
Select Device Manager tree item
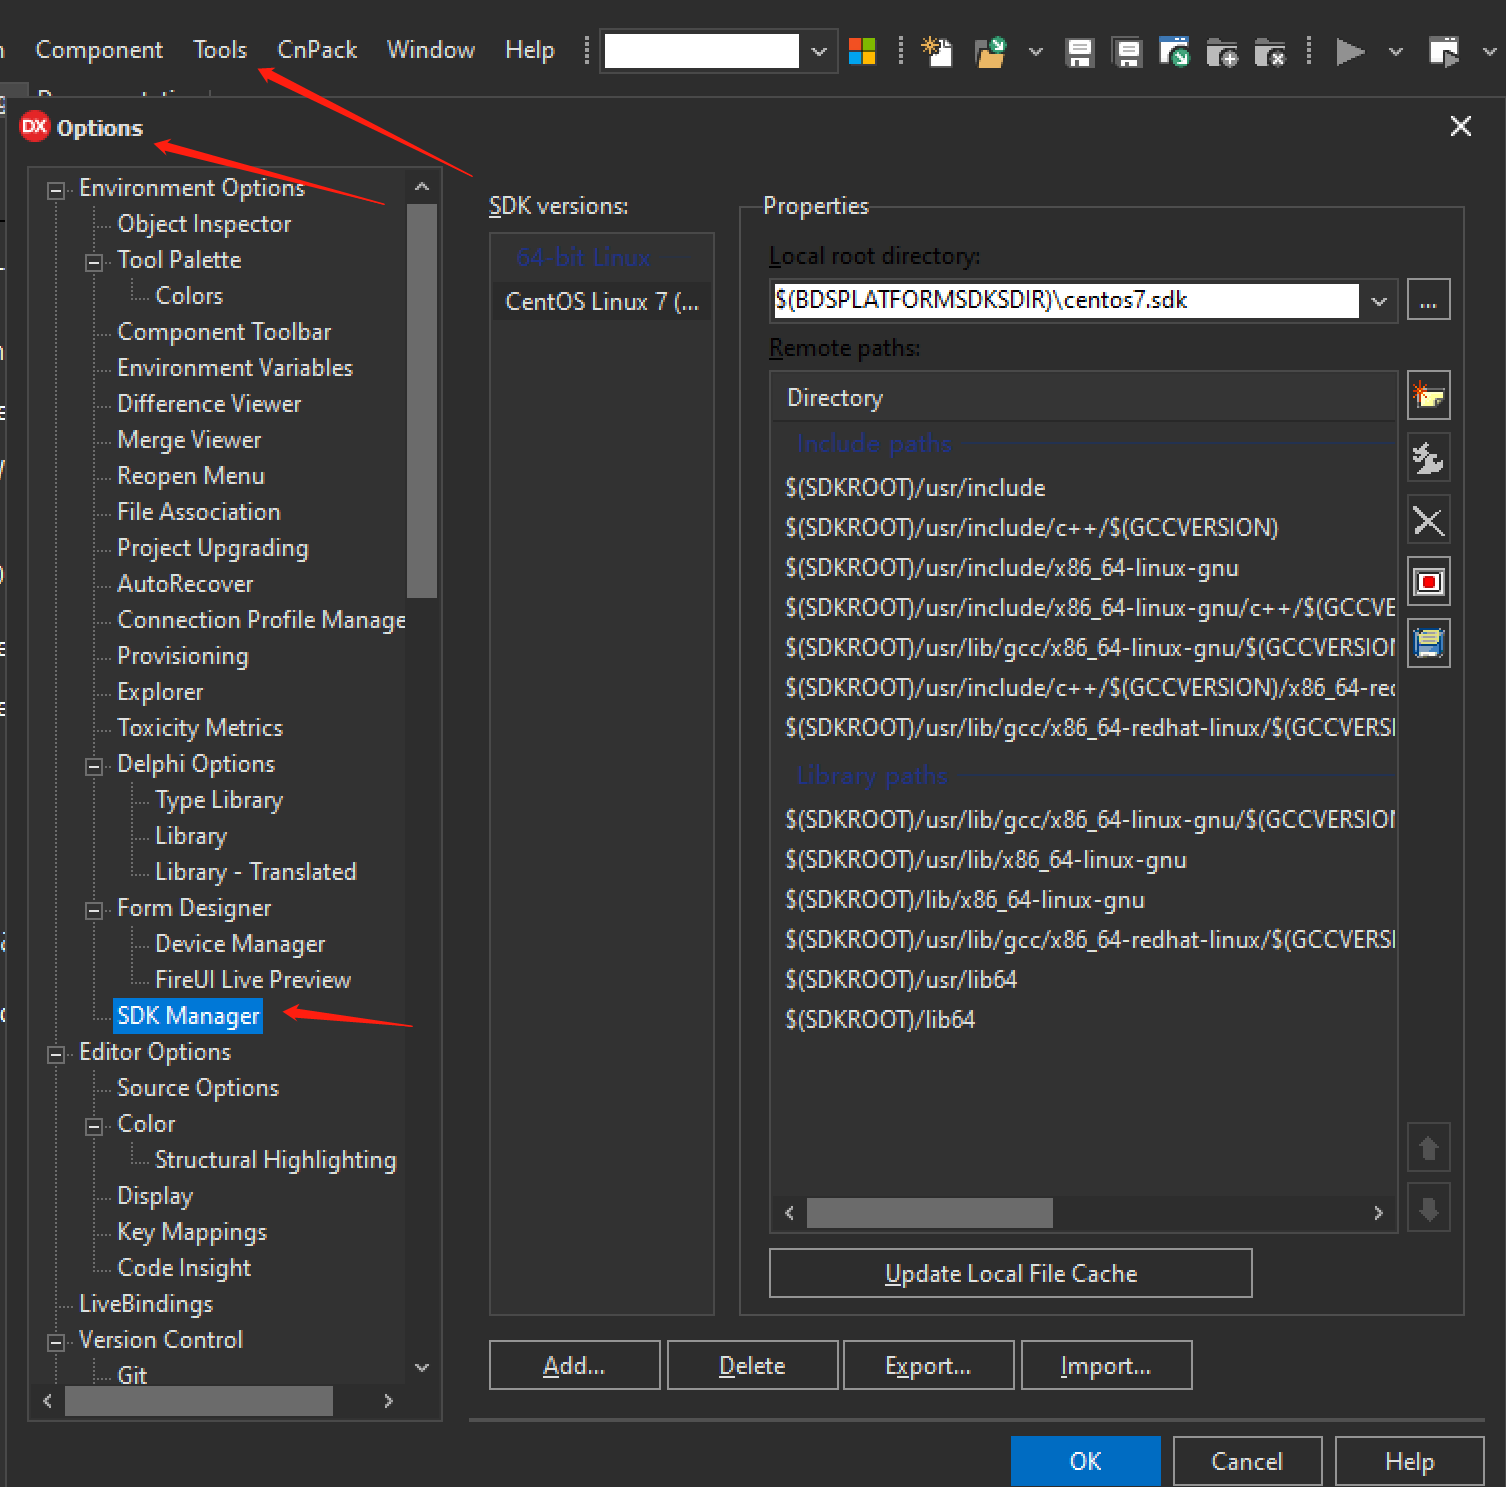[240, 944]
